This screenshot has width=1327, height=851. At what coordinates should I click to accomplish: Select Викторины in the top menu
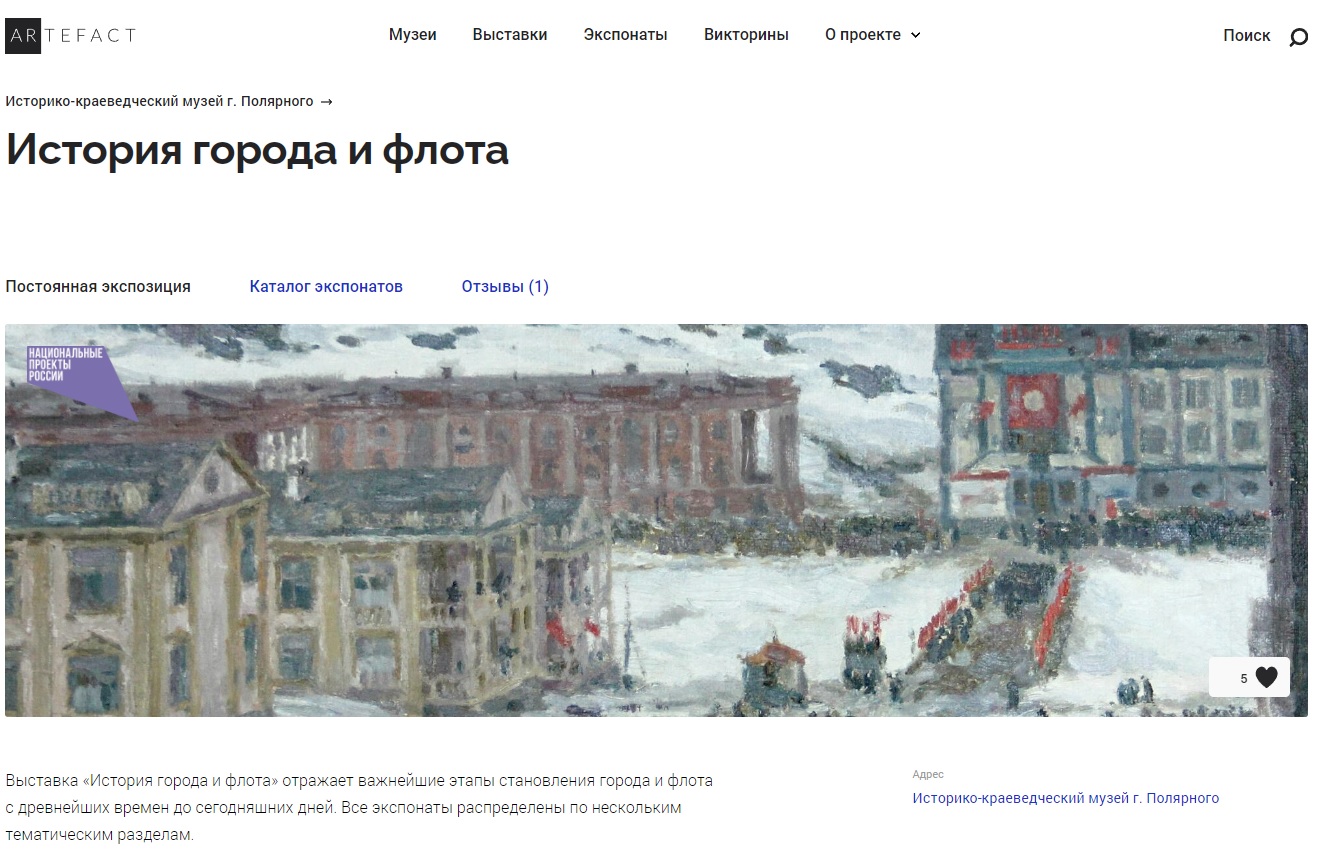point(746,35)
